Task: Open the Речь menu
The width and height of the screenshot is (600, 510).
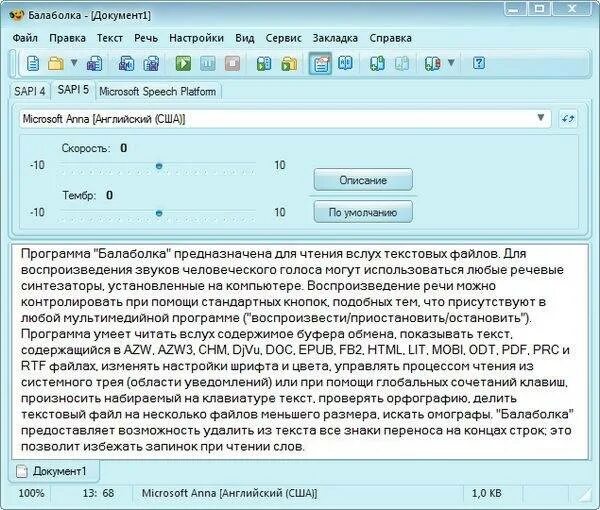Action: (x=146, y=38)
